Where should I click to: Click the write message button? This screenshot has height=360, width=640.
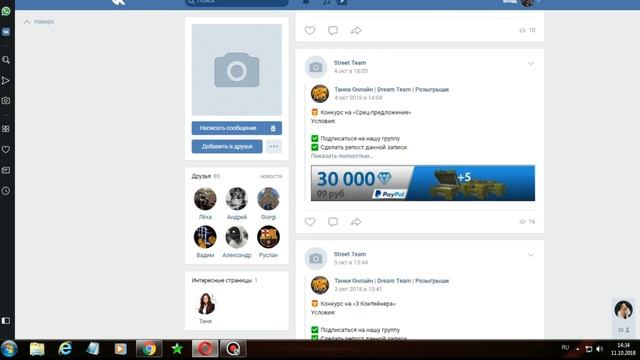tap(228, 128)
